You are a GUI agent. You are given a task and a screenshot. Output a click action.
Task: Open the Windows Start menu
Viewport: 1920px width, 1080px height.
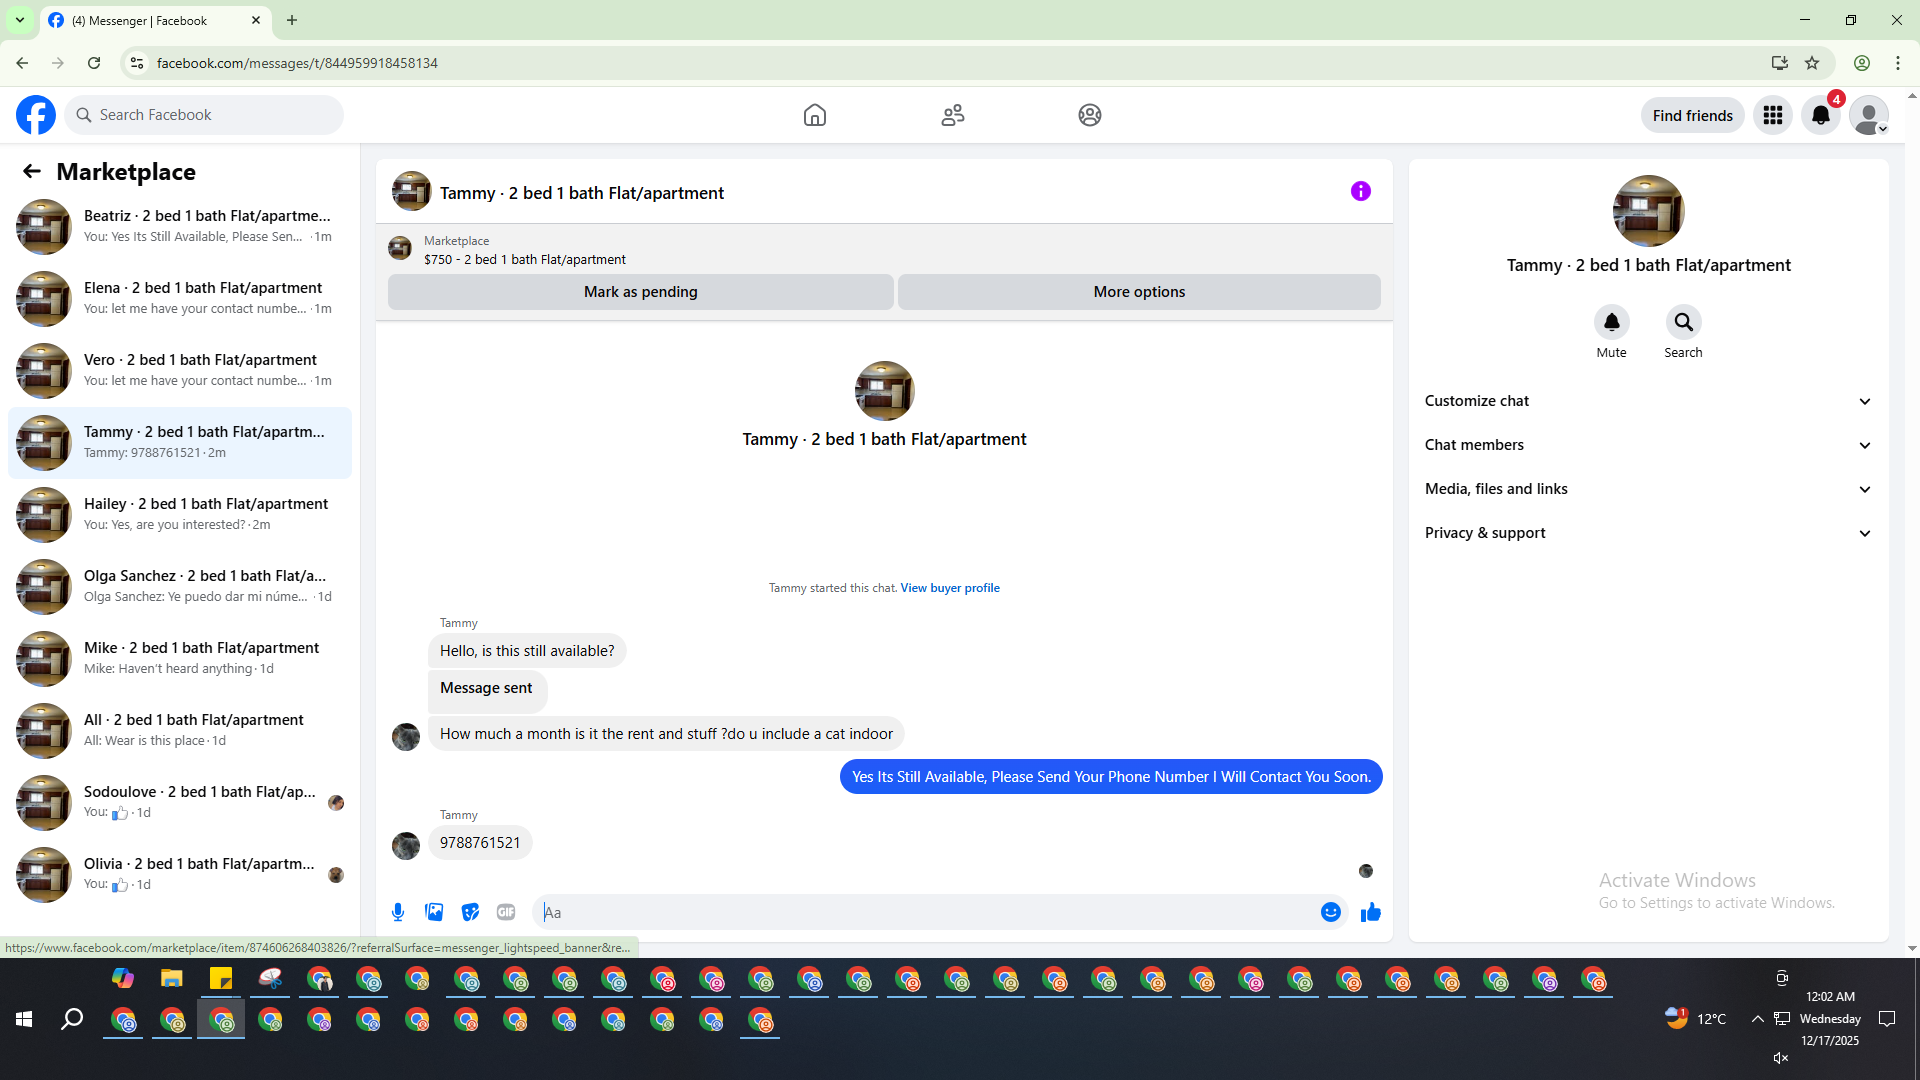coord(24,1019)
